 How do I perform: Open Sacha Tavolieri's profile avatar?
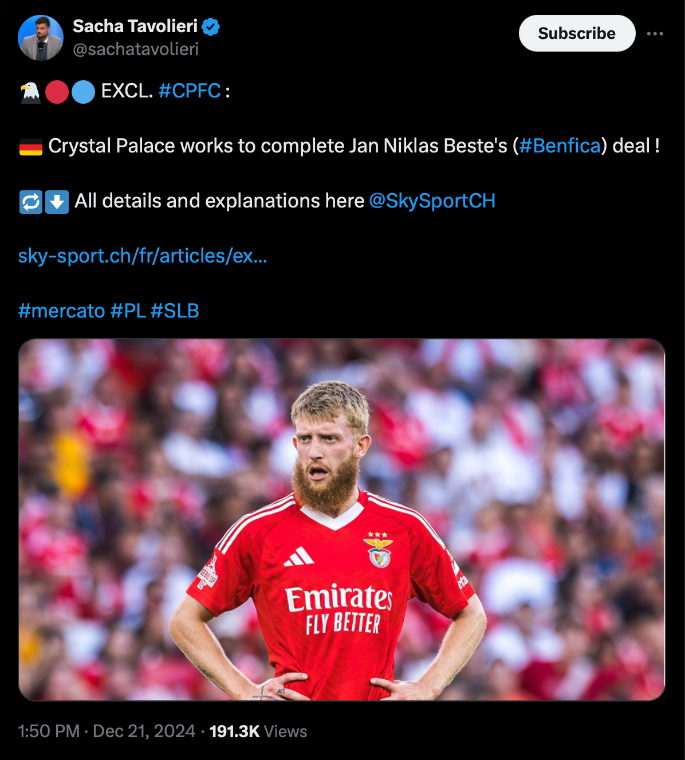coord(41,38)
